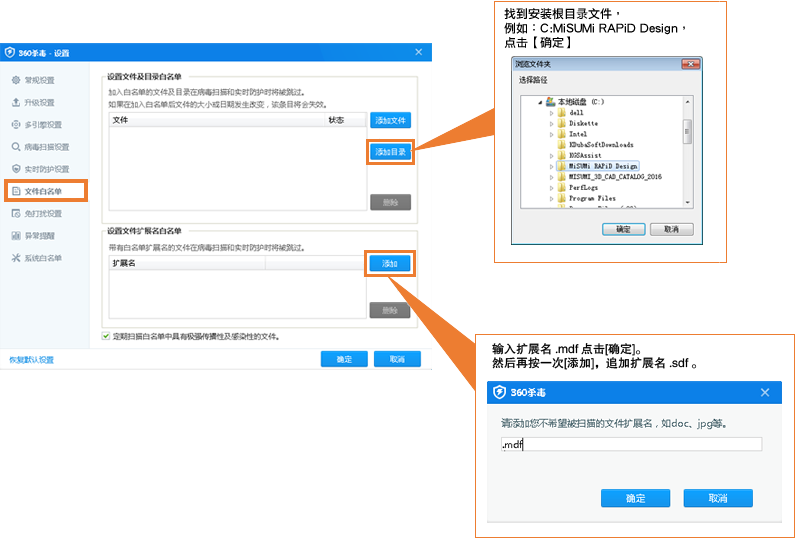Click the folder tree scrollbar thumb
796x539 pixels.
tap(687, 132)
